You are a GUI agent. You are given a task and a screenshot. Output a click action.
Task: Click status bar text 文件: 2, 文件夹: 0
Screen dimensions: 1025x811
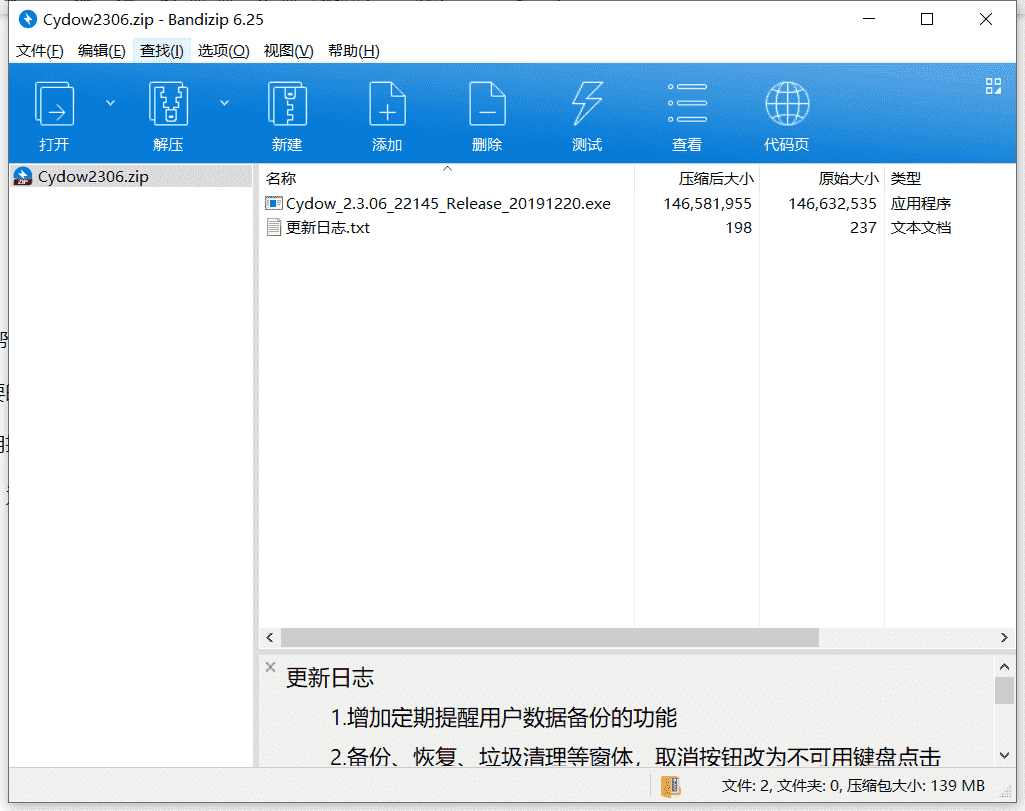(782, 786)
